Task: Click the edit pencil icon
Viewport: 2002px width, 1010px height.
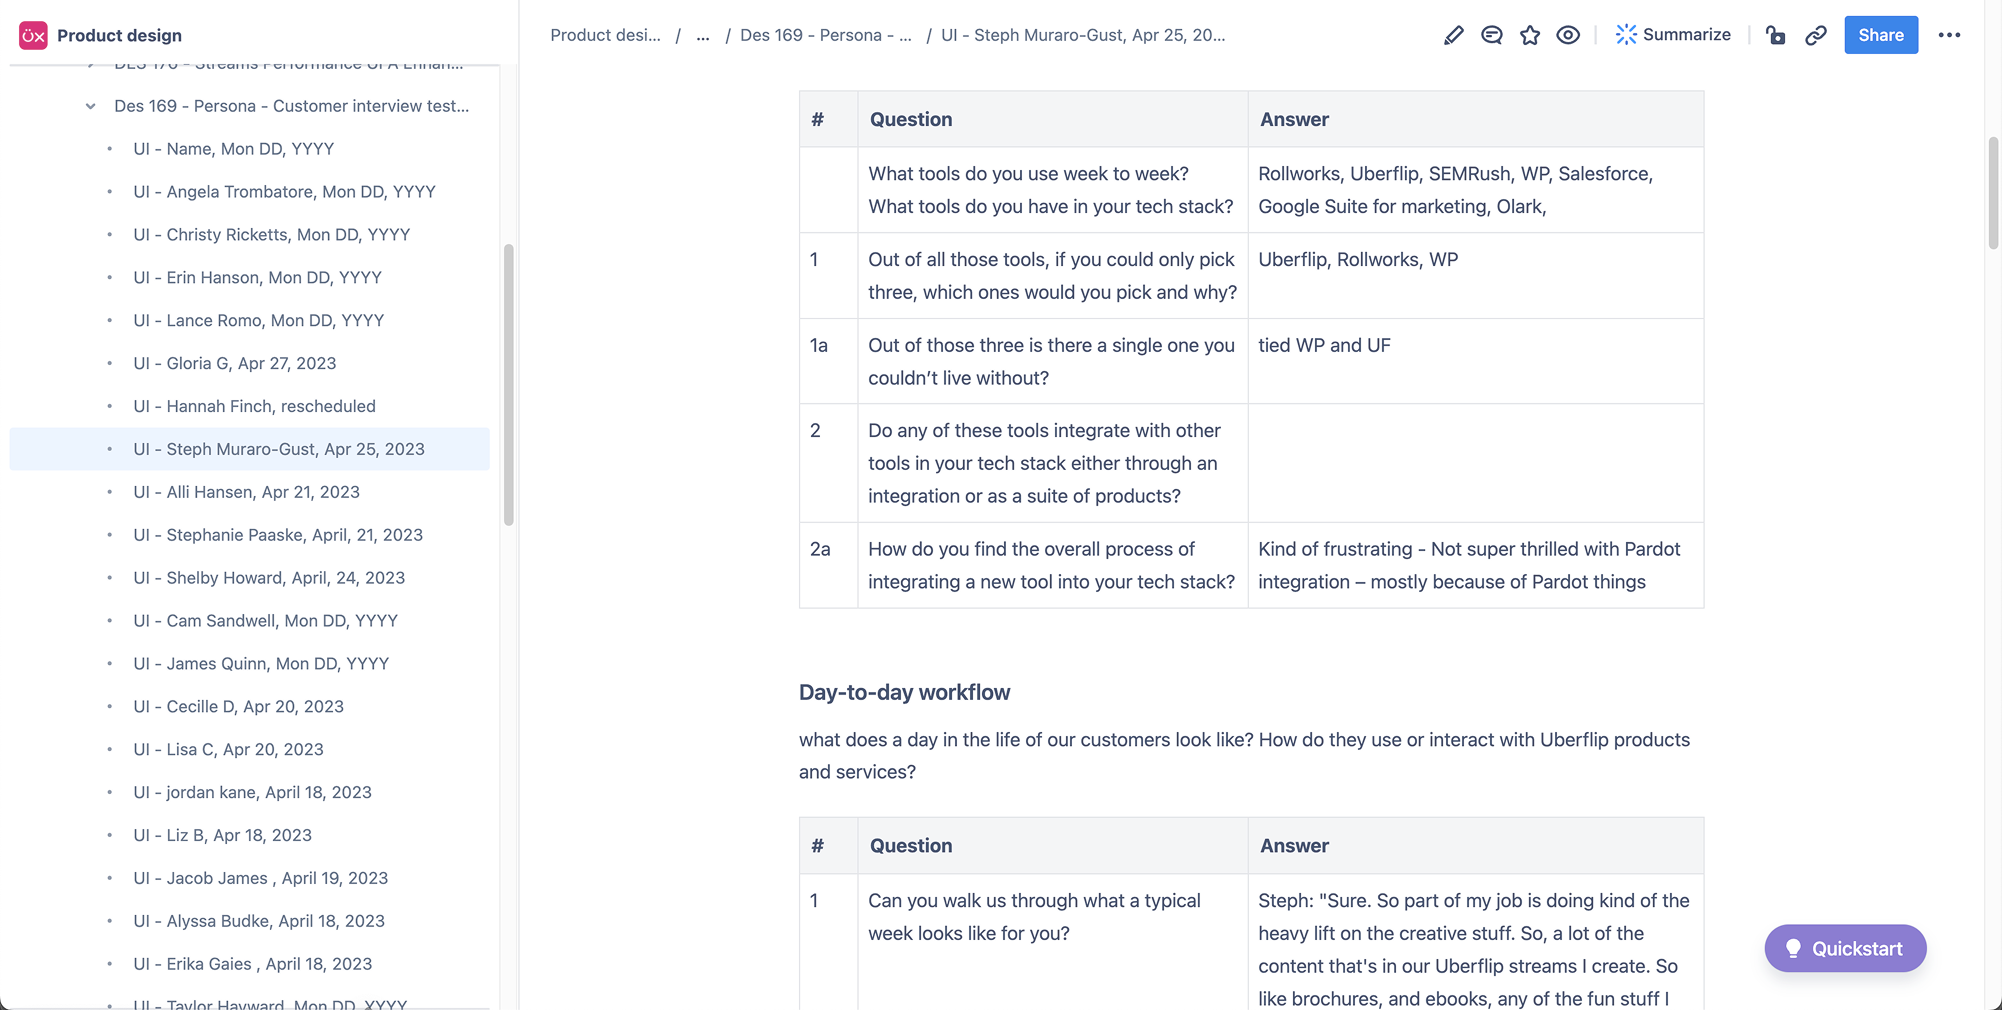Action: pyautogui.click(x=1453, y=34)
